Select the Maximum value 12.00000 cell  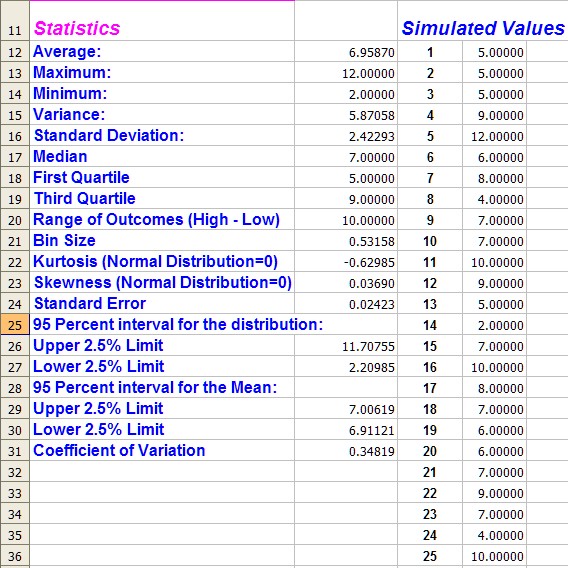point(346,72)
